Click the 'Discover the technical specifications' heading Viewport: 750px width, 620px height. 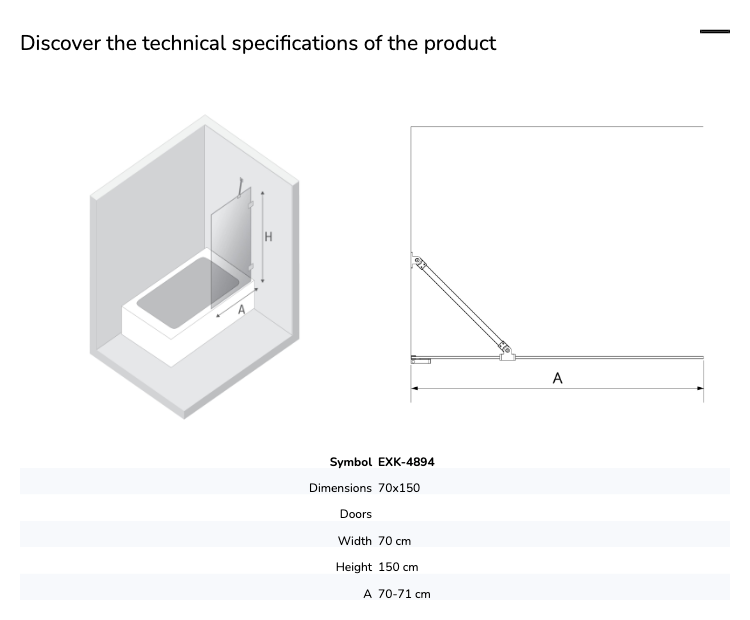[258, 43]
